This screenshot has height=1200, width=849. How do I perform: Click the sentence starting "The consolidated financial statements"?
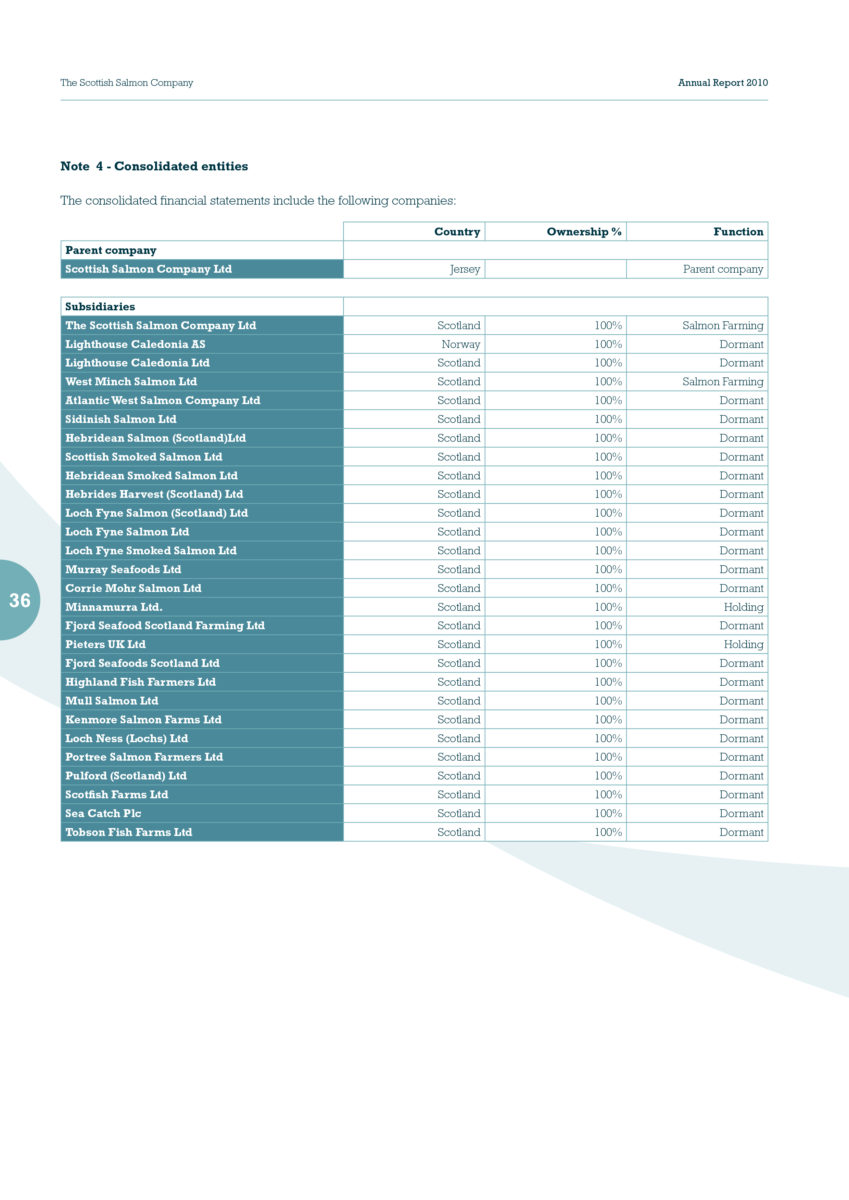tap(258, 201)
